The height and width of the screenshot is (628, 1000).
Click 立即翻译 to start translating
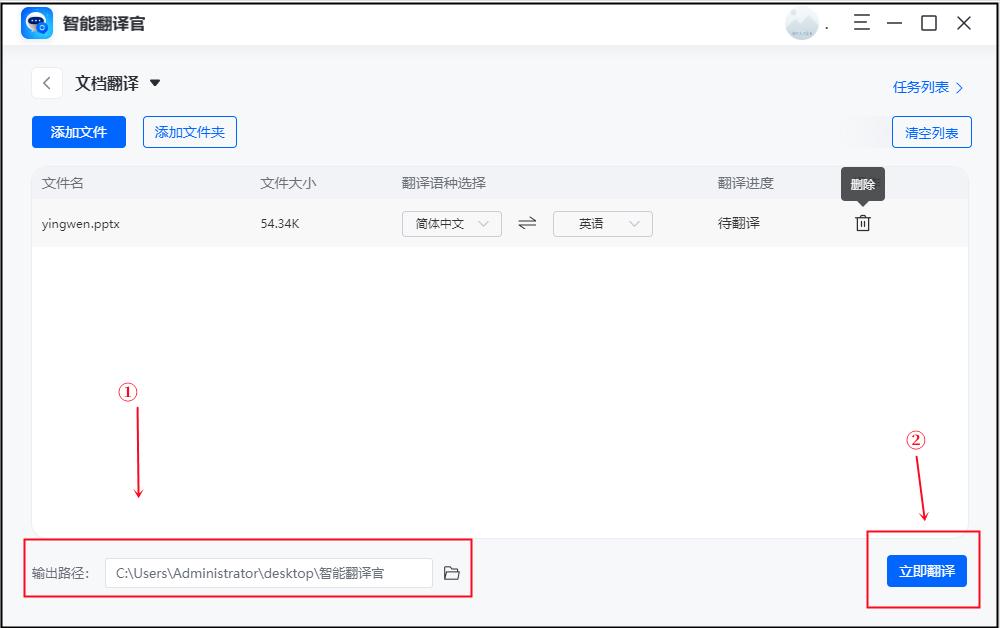coord(926,571)
